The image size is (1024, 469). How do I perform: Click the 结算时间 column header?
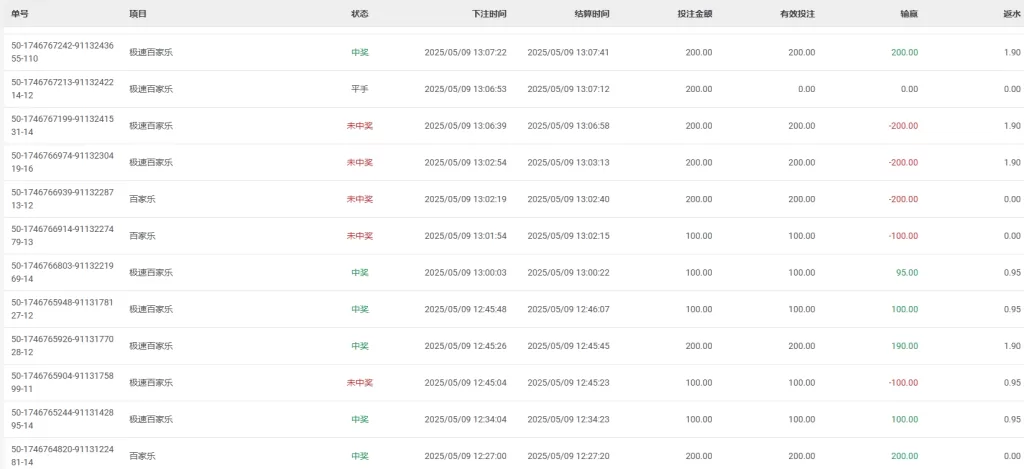click(x=592, y=13)
